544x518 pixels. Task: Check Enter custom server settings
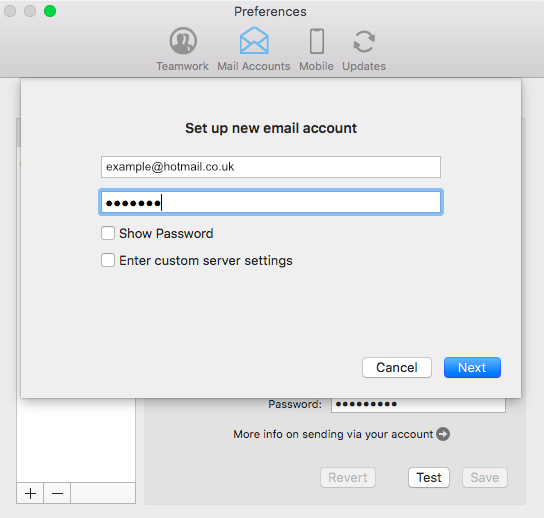(x=108, y=260)
